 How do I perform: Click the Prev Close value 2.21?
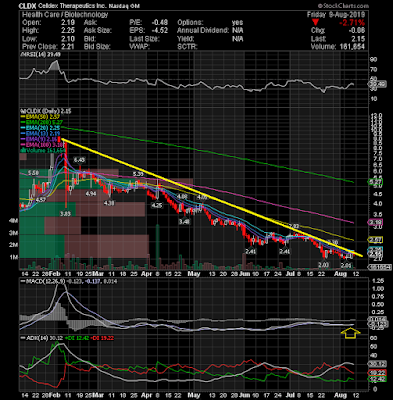tap(68, 47)
